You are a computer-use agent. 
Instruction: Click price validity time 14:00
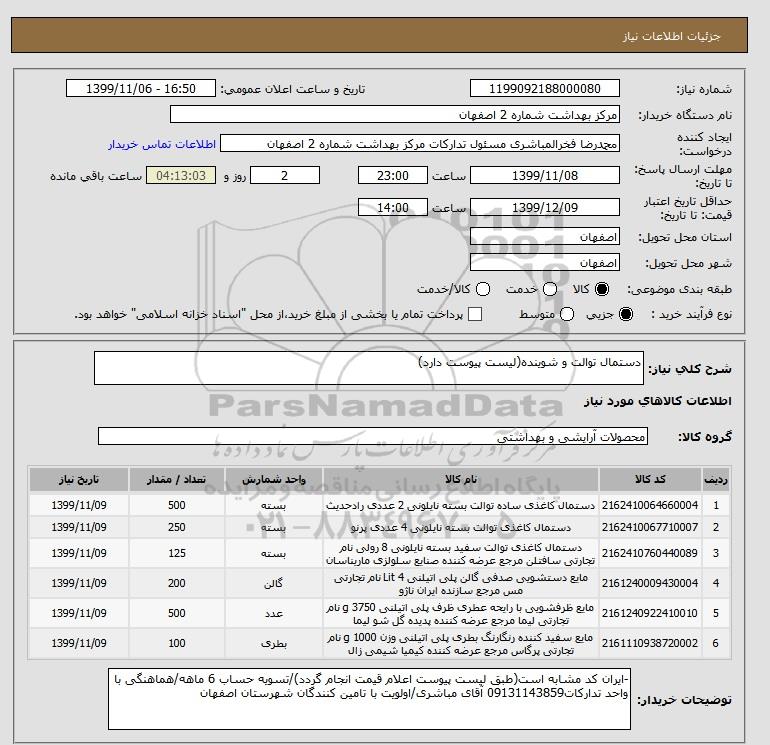coord(393,207)
